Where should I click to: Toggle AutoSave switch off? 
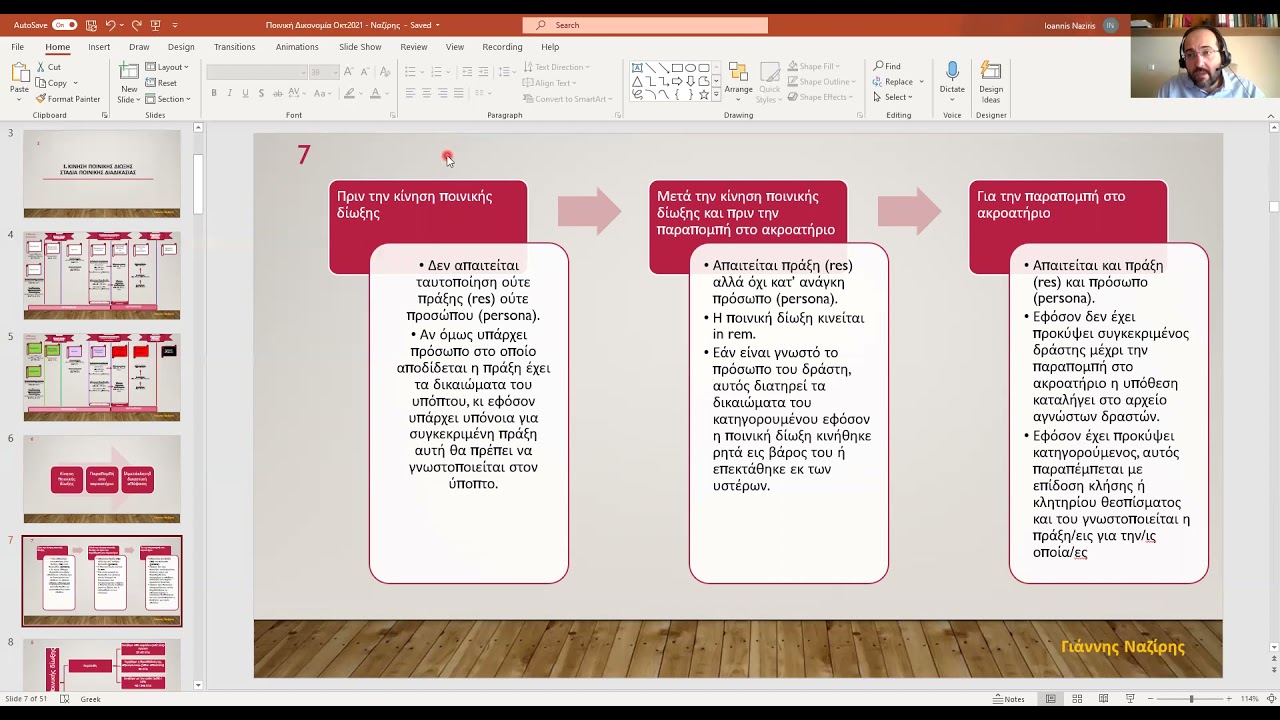64,25
